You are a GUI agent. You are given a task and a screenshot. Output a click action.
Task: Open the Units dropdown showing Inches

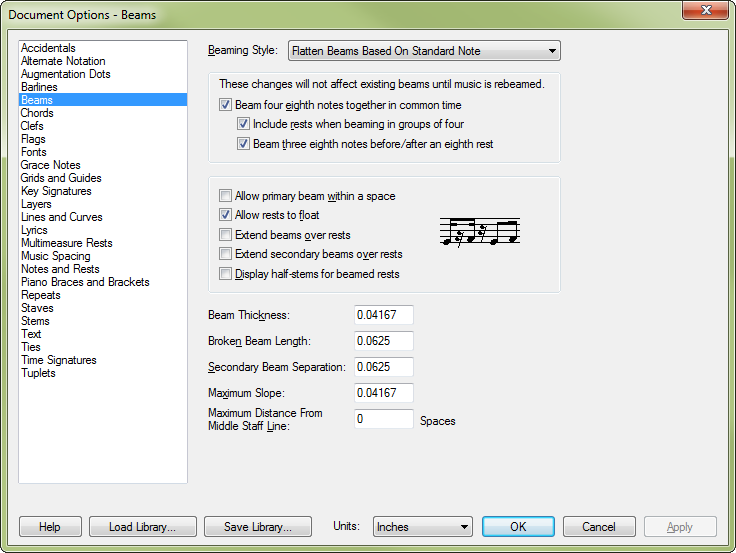click(422, 527)
